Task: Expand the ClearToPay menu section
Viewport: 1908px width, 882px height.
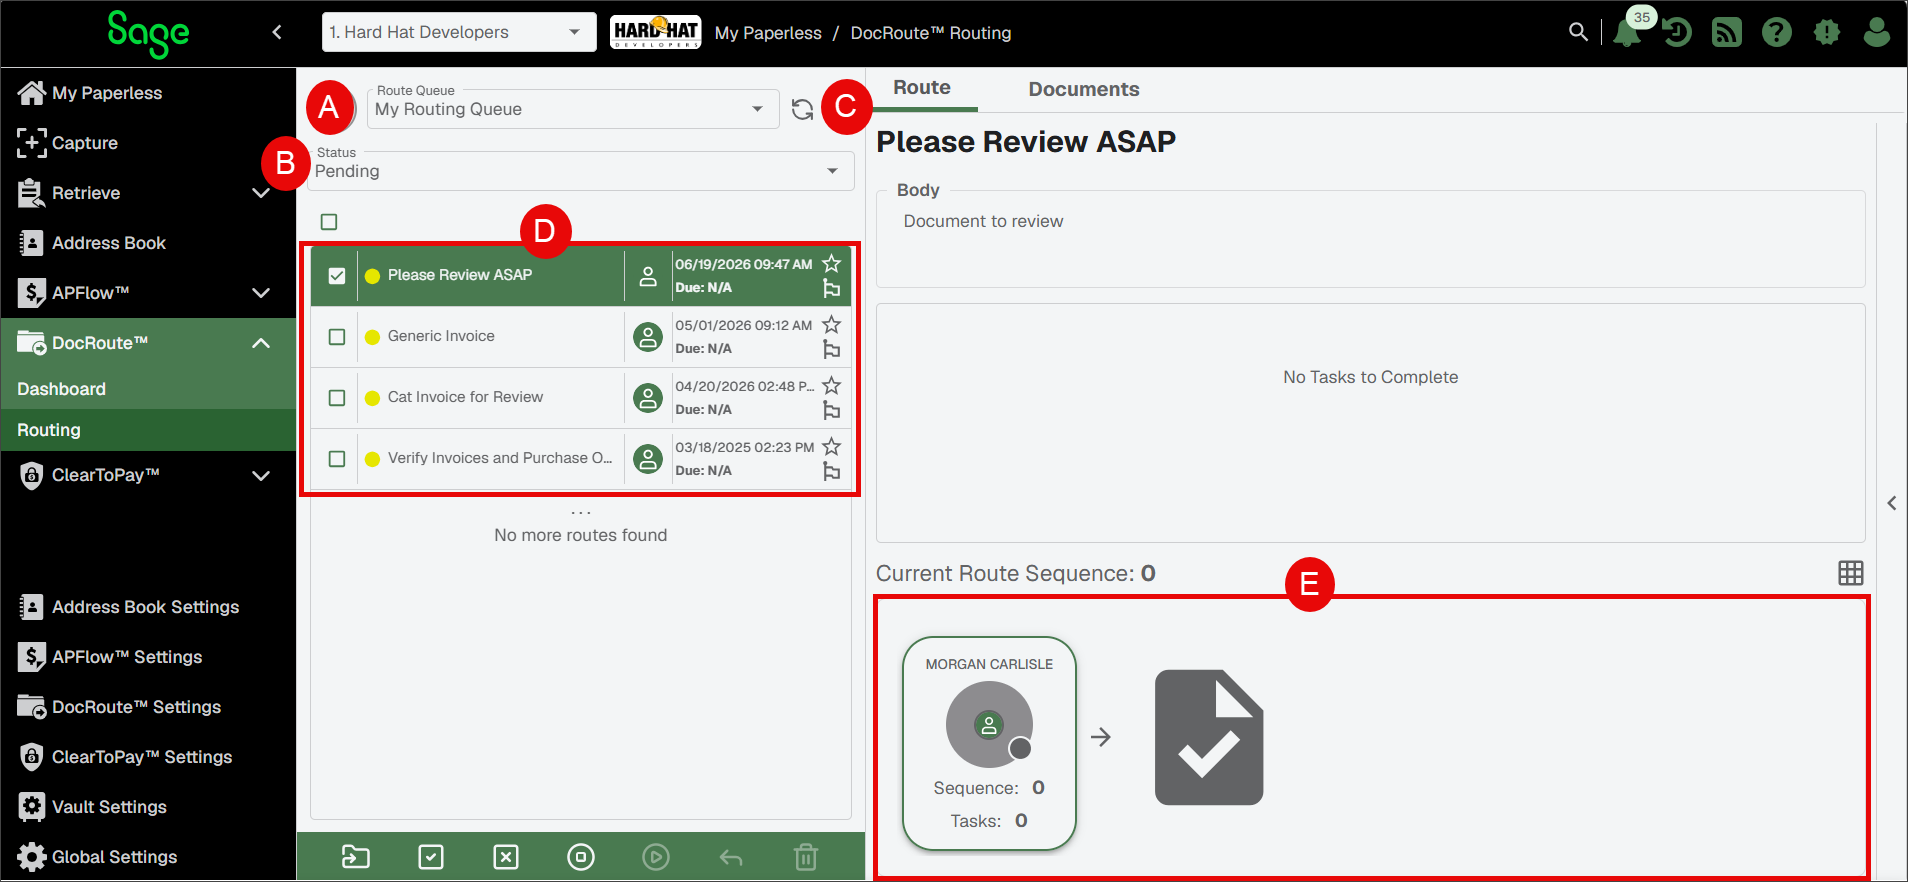Action: pyautogui.click(x=261, y=475)
